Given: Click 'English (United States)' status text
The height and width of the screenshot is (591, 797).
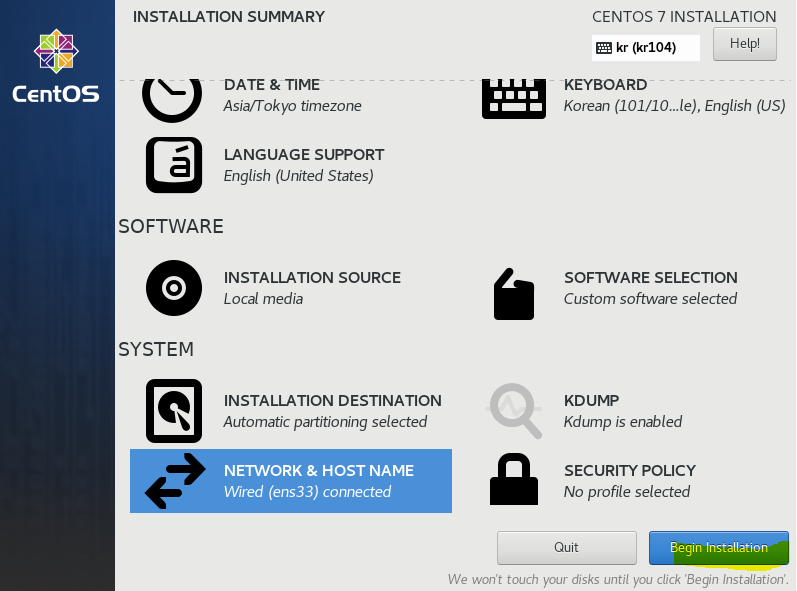Looking at the screenshot, I should point(298,176).
